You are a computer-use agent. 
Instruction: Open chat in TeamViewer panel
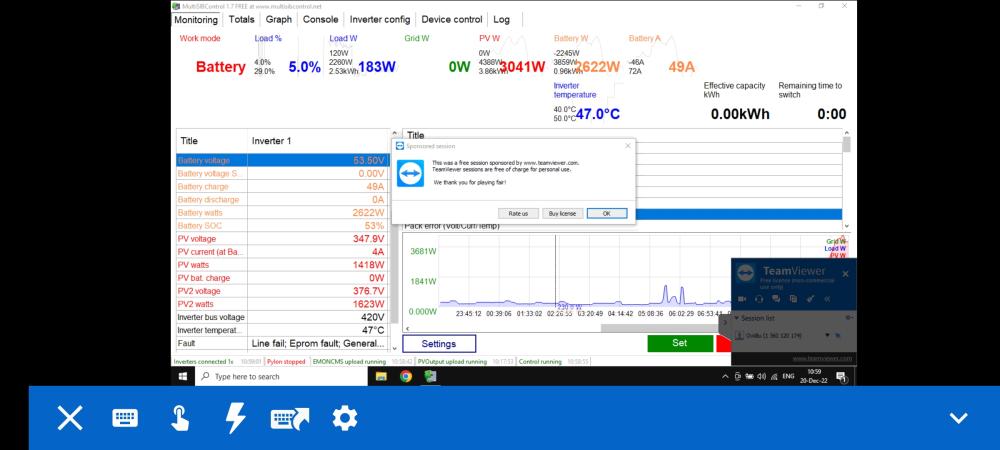point(776,299)
